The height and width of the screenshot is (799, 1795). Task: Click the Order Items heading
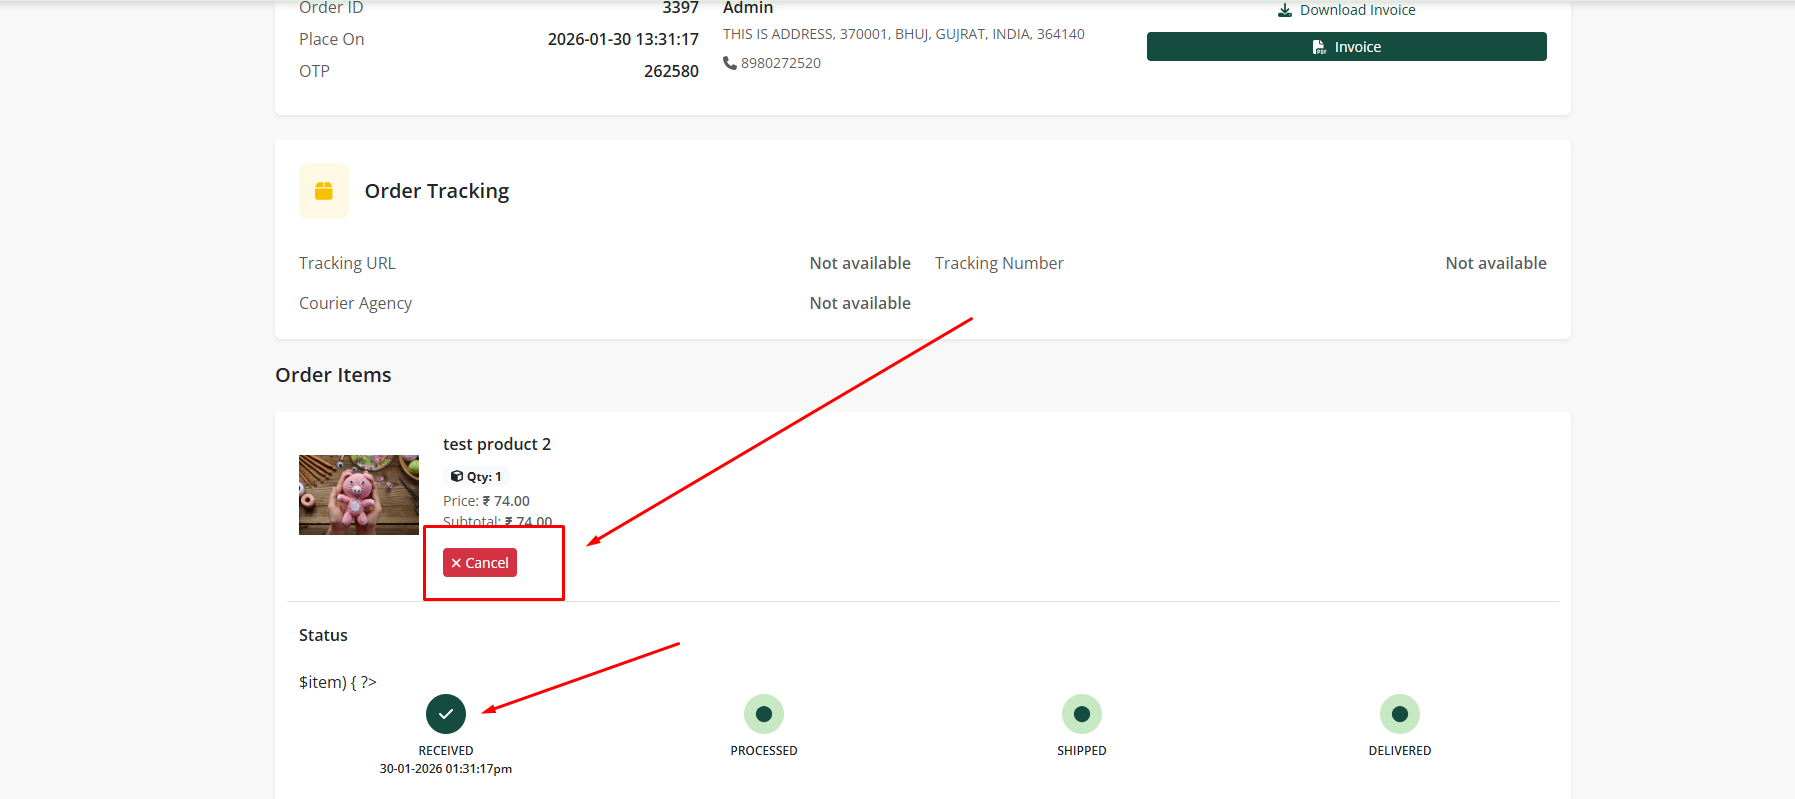[333, 375]
